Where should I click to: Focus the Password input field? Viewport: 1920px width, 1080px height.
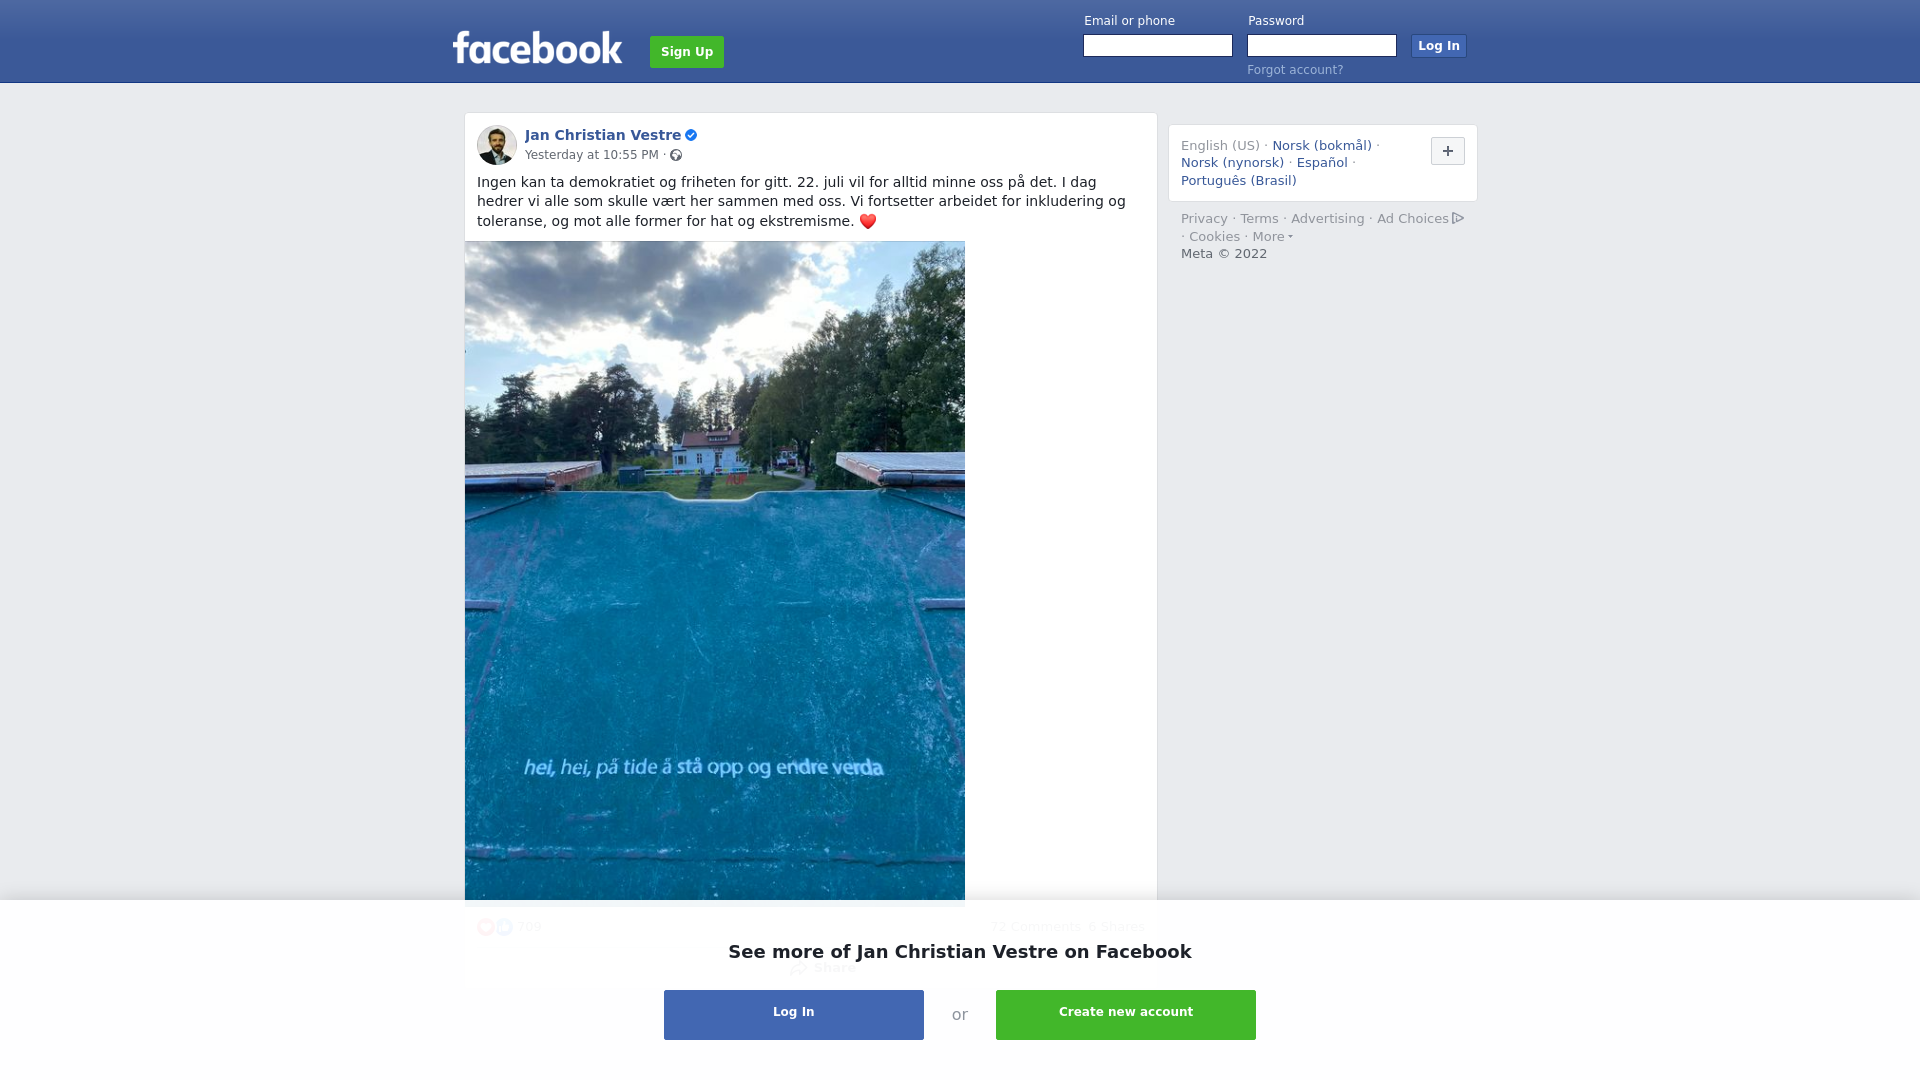(1322, 46)
